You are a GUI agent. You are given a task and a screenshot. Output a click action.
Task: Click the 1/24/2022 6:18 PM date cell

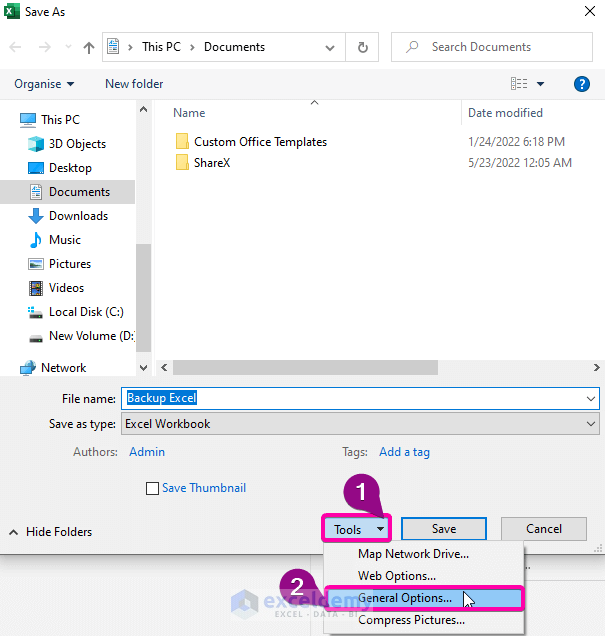516,142
